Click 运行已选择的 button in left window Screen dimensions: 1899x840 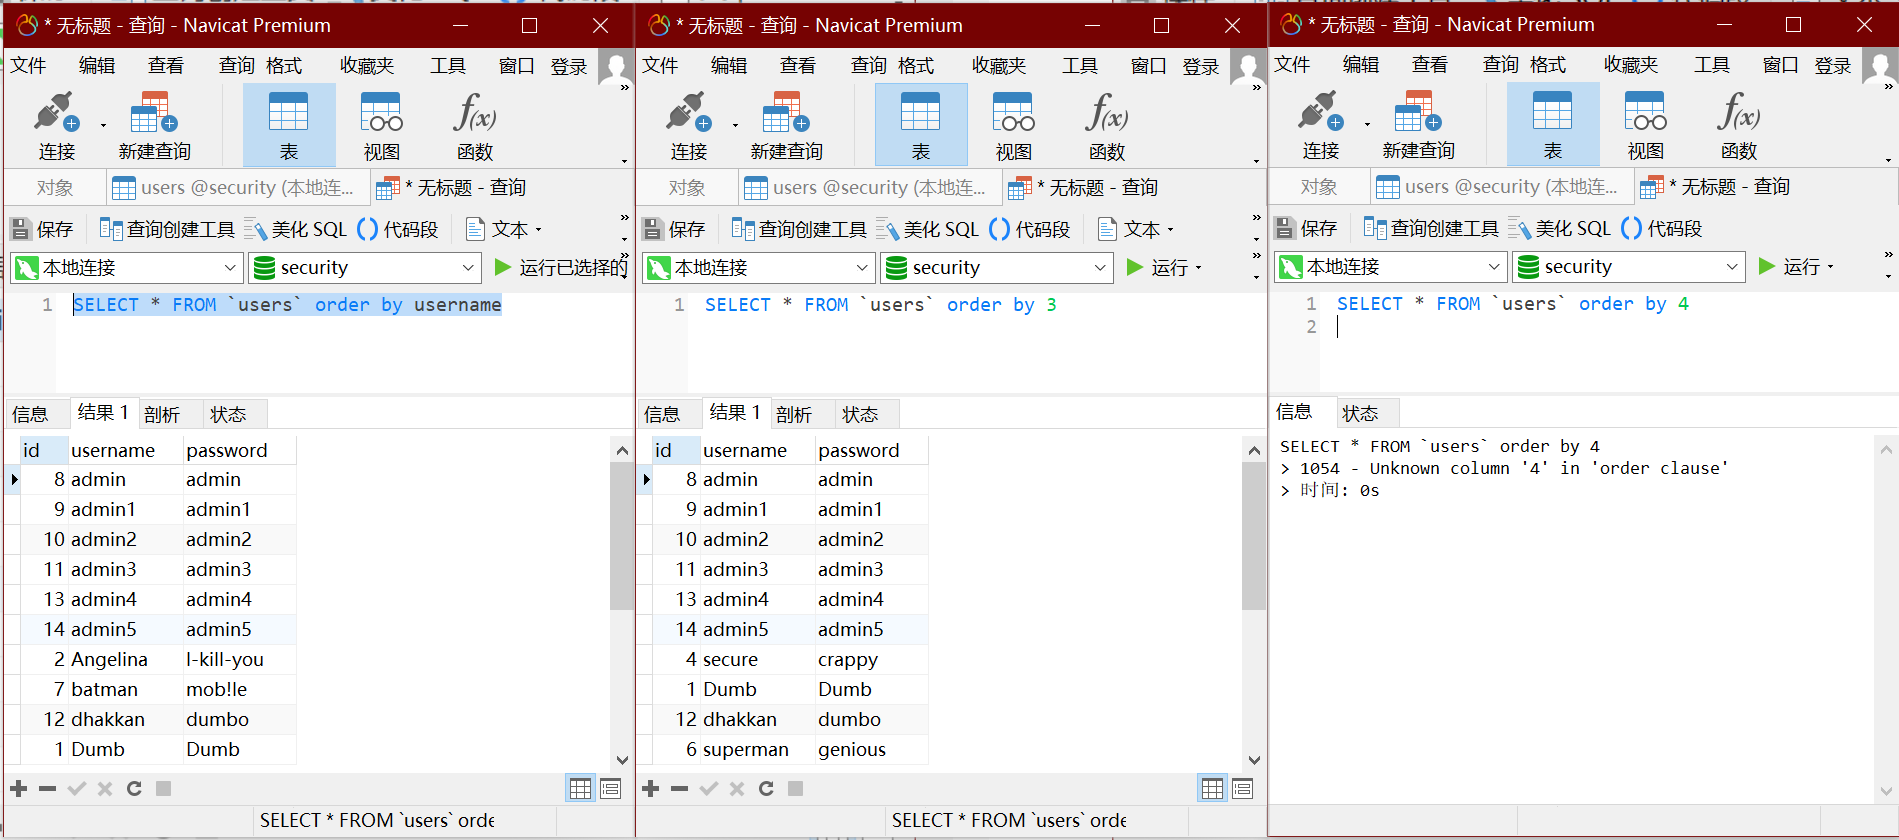click(562, 268)
